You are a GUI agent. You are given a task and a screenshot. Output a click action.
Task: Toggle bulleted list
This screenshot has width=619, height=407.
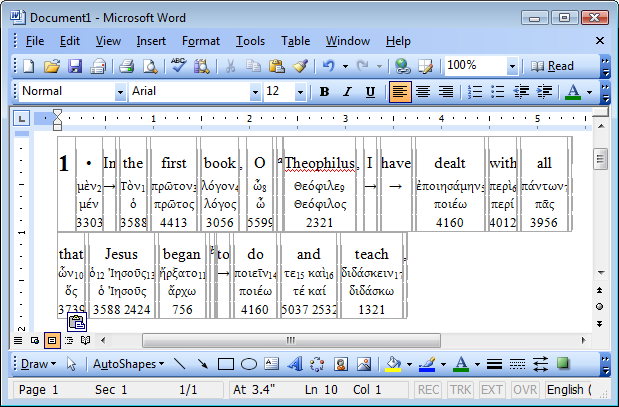tap(498, 92)
